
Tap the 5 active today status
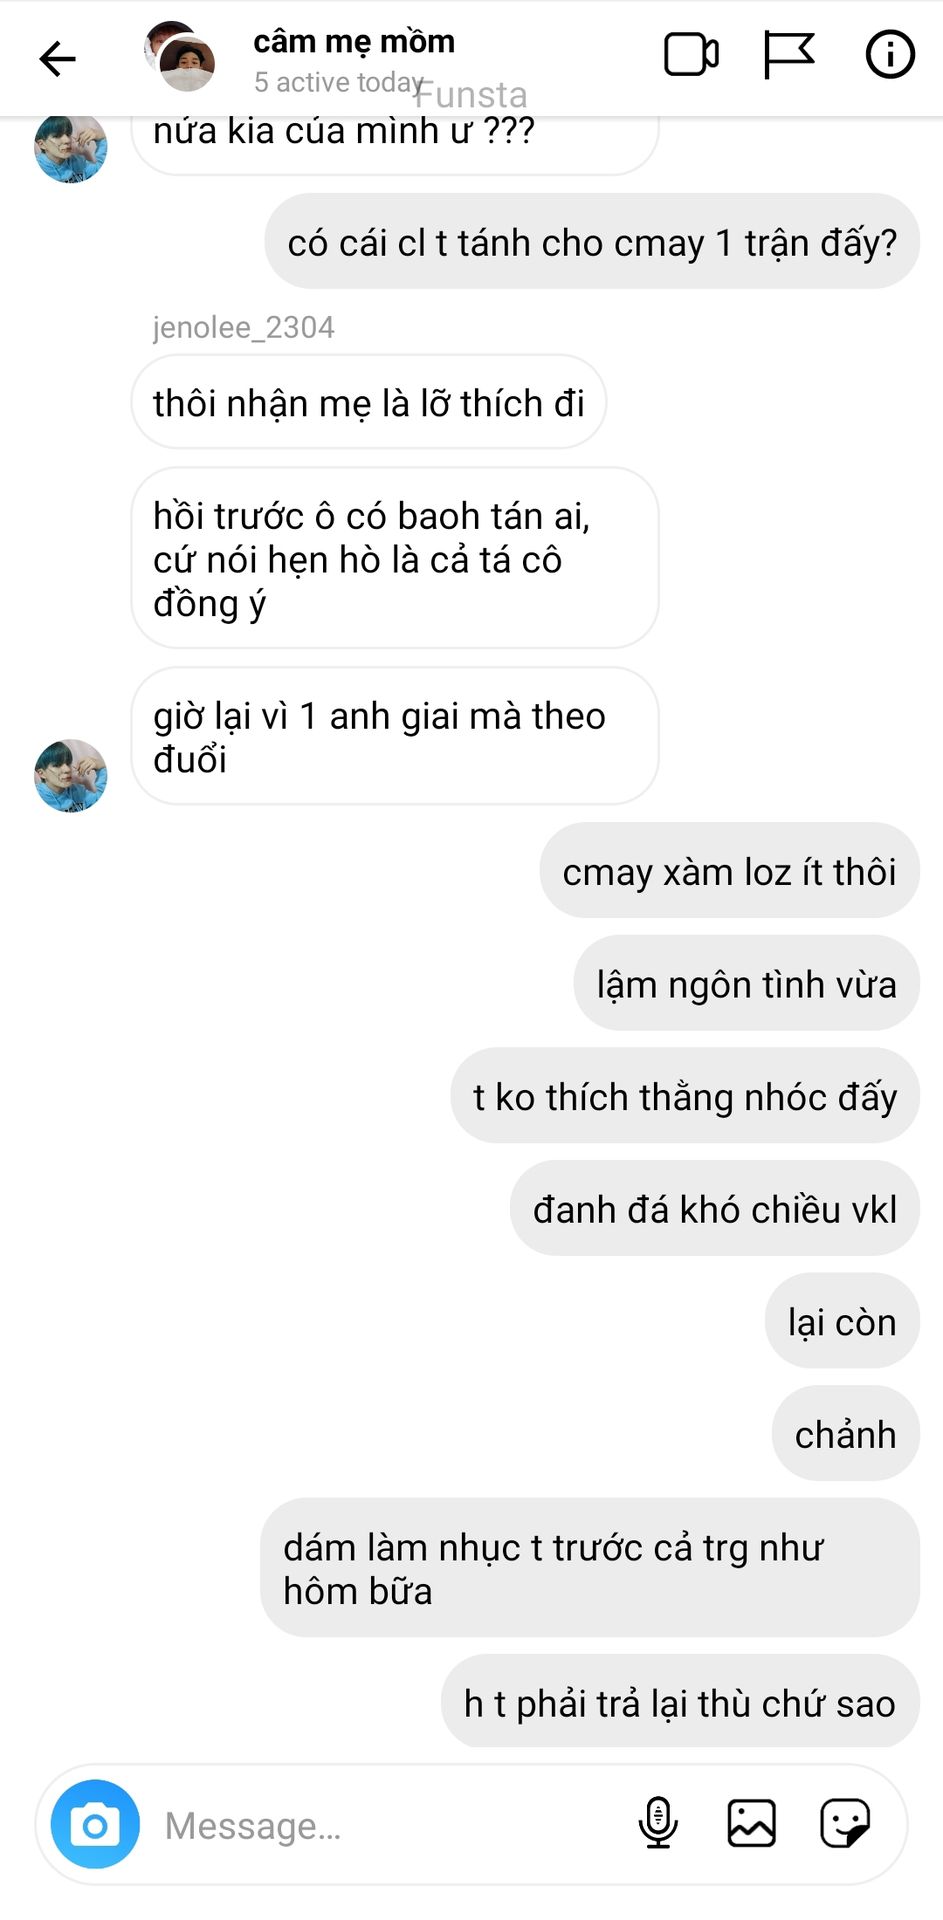pos(338,82)
